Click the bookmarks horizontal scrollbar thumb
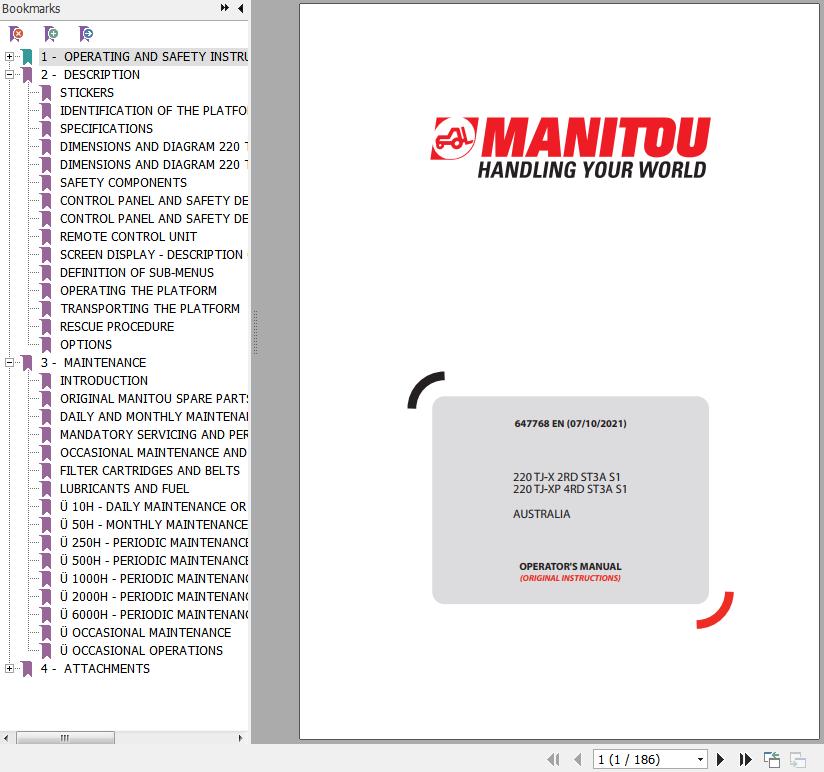Screen dimensions: 824x772 pyautogui.click(x=66, y=738)
